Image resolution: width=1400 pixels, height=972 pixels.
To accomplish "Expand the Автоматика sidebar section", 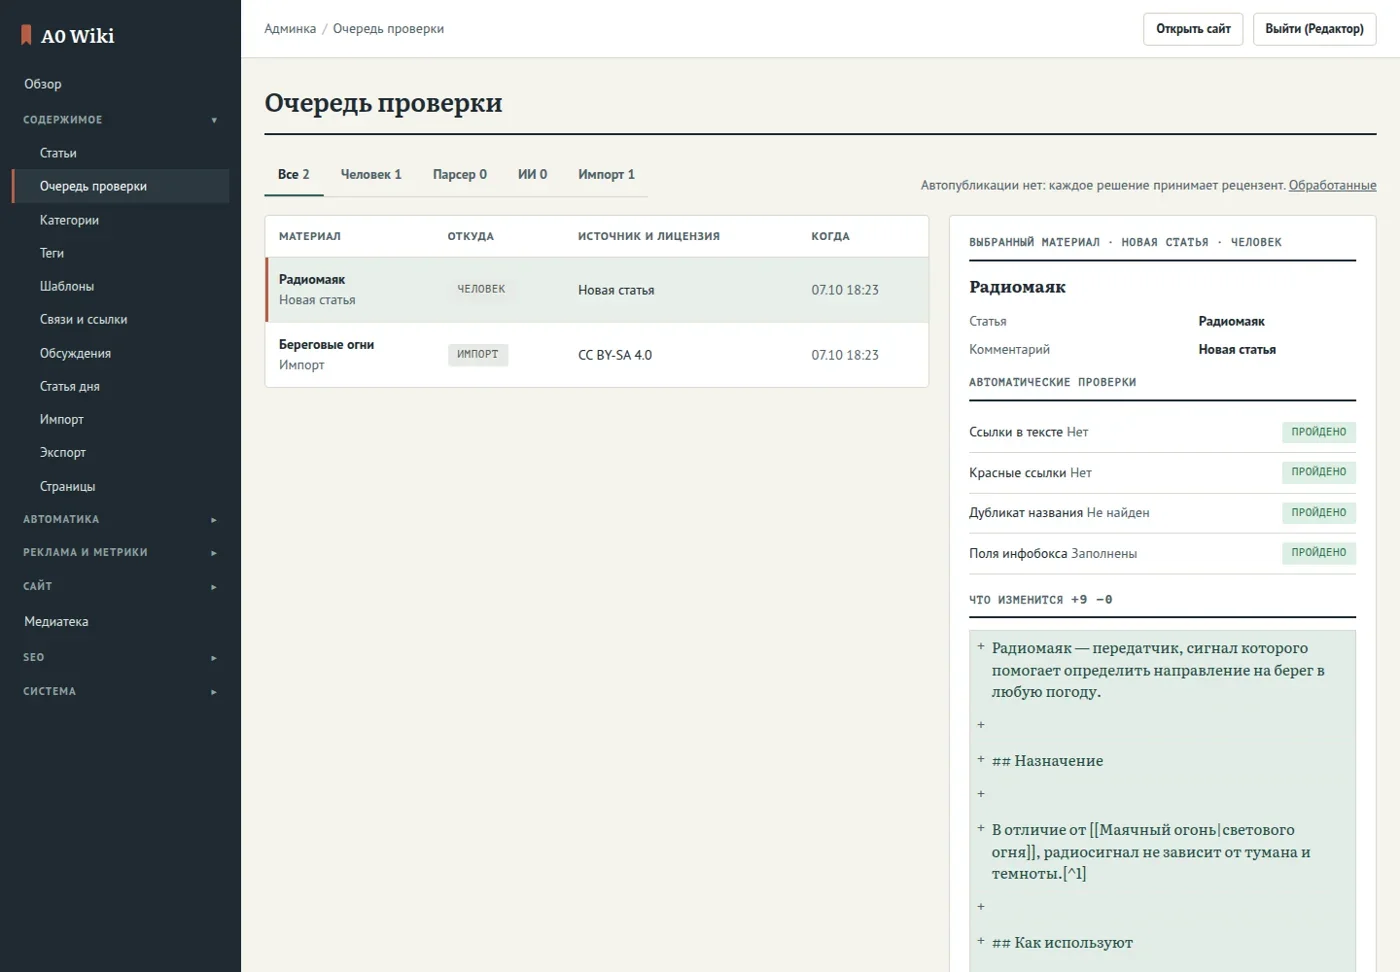I will tap(120, 520).
